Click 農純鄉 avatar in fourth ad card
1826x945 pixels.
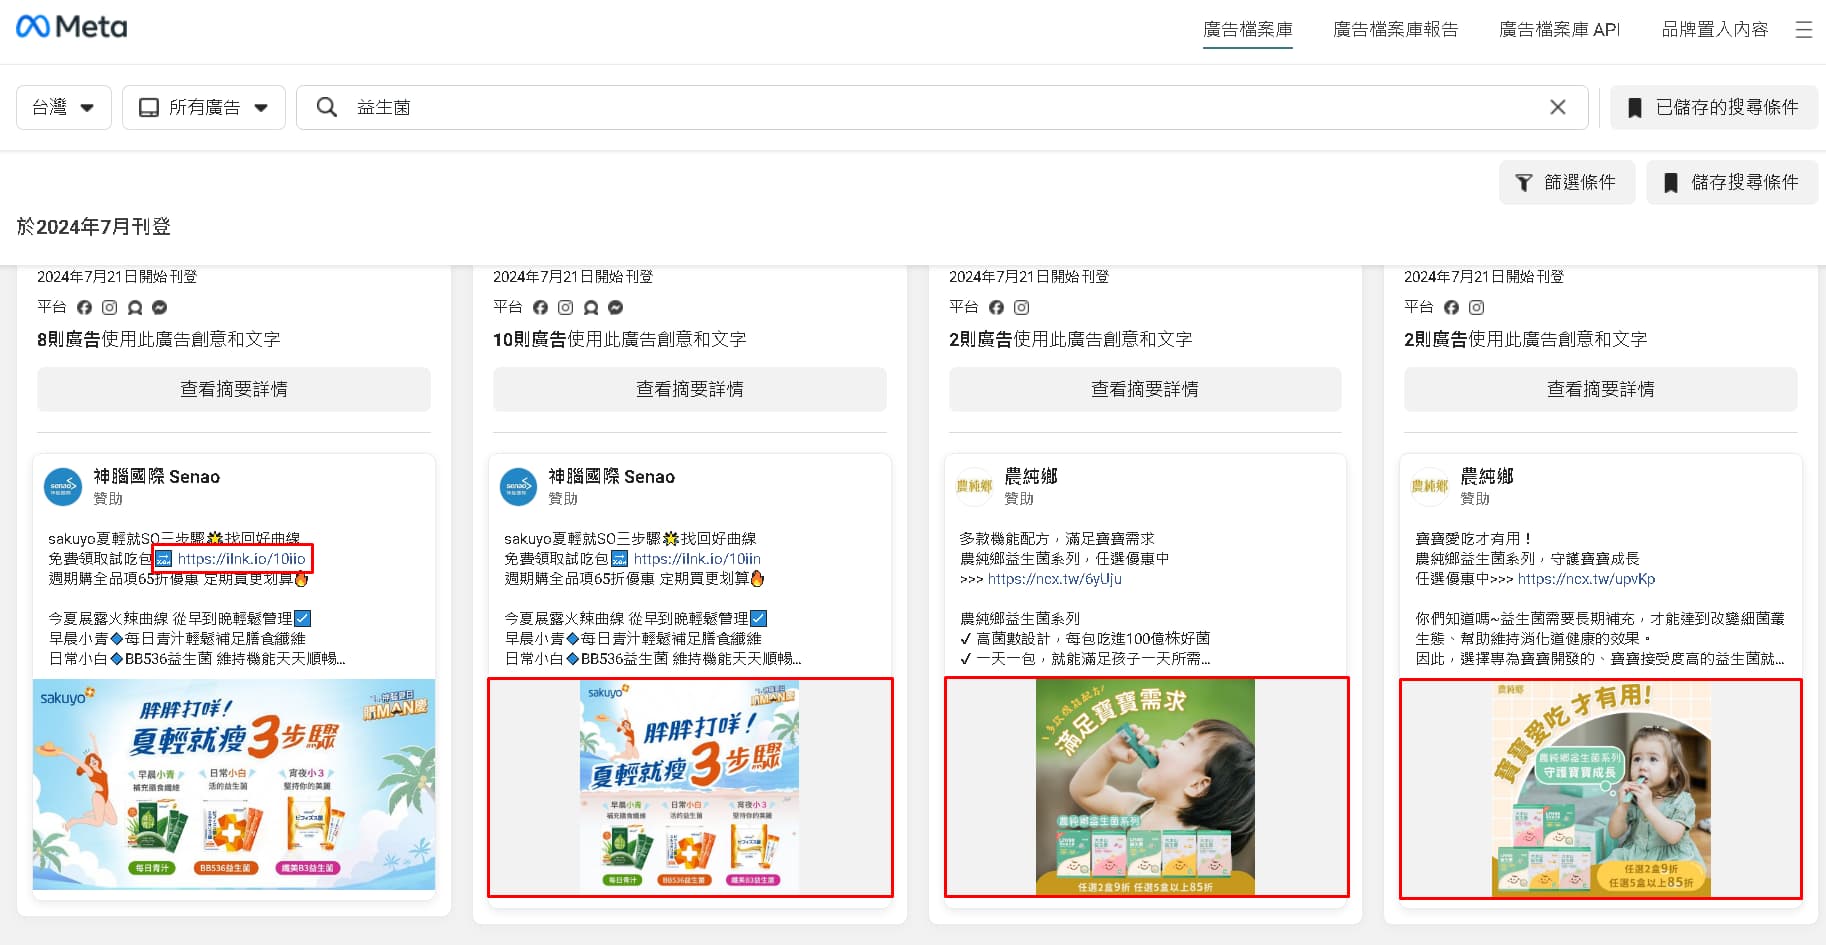[x=1430, y=487]
